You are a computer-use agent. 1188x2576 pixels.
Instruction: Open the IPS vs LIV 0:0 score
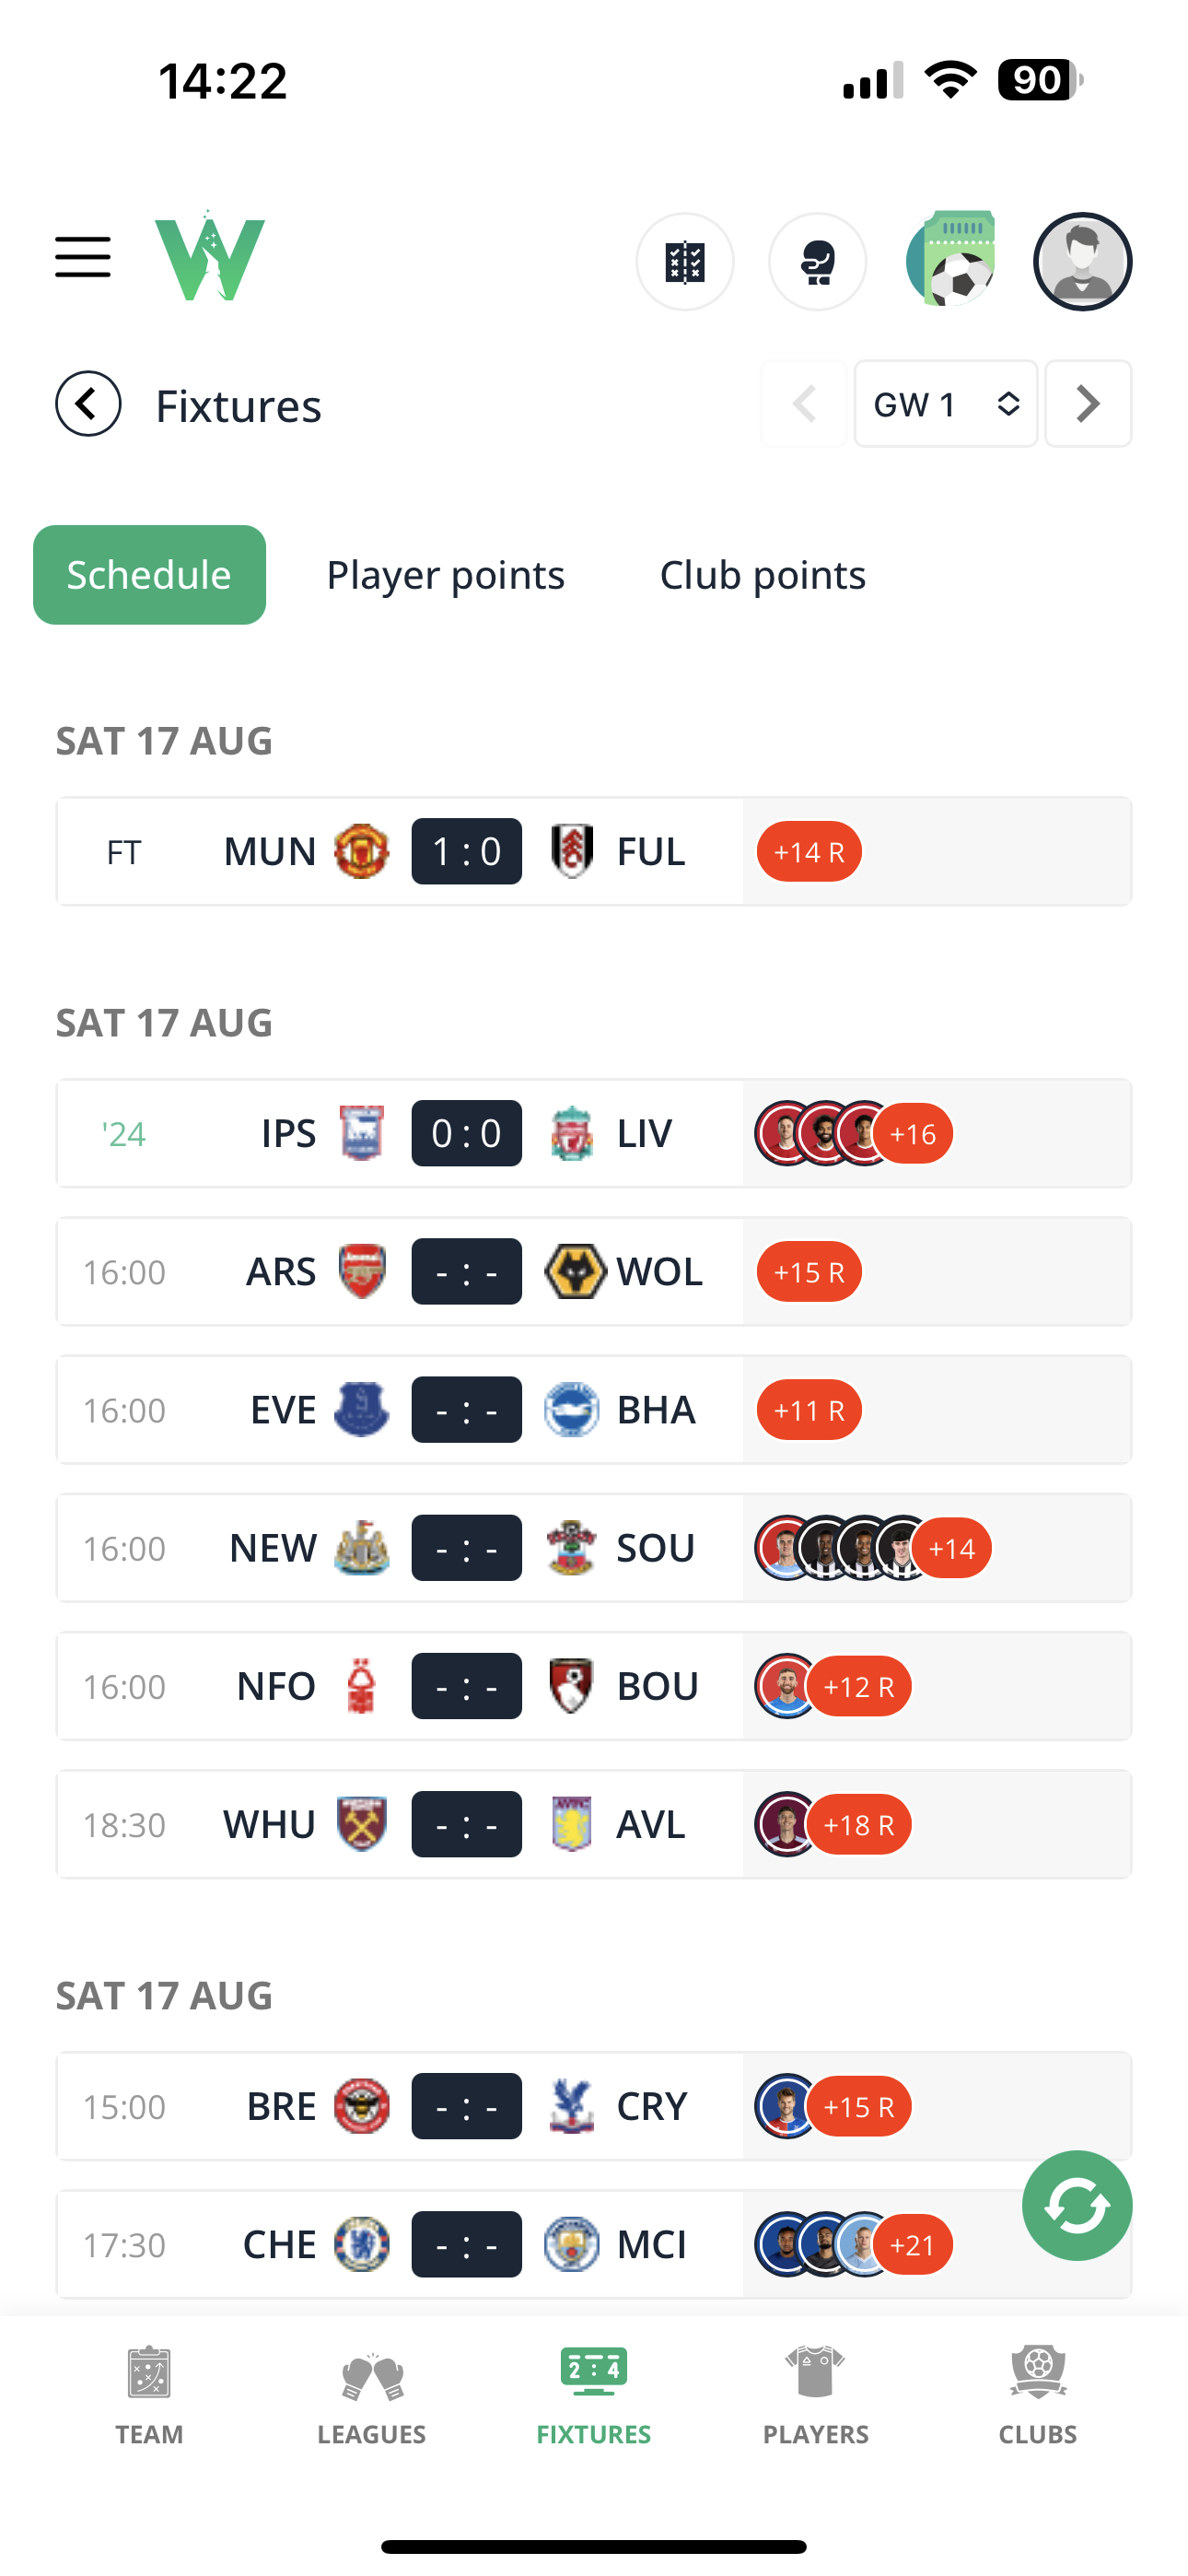(x=466, y=1133)
